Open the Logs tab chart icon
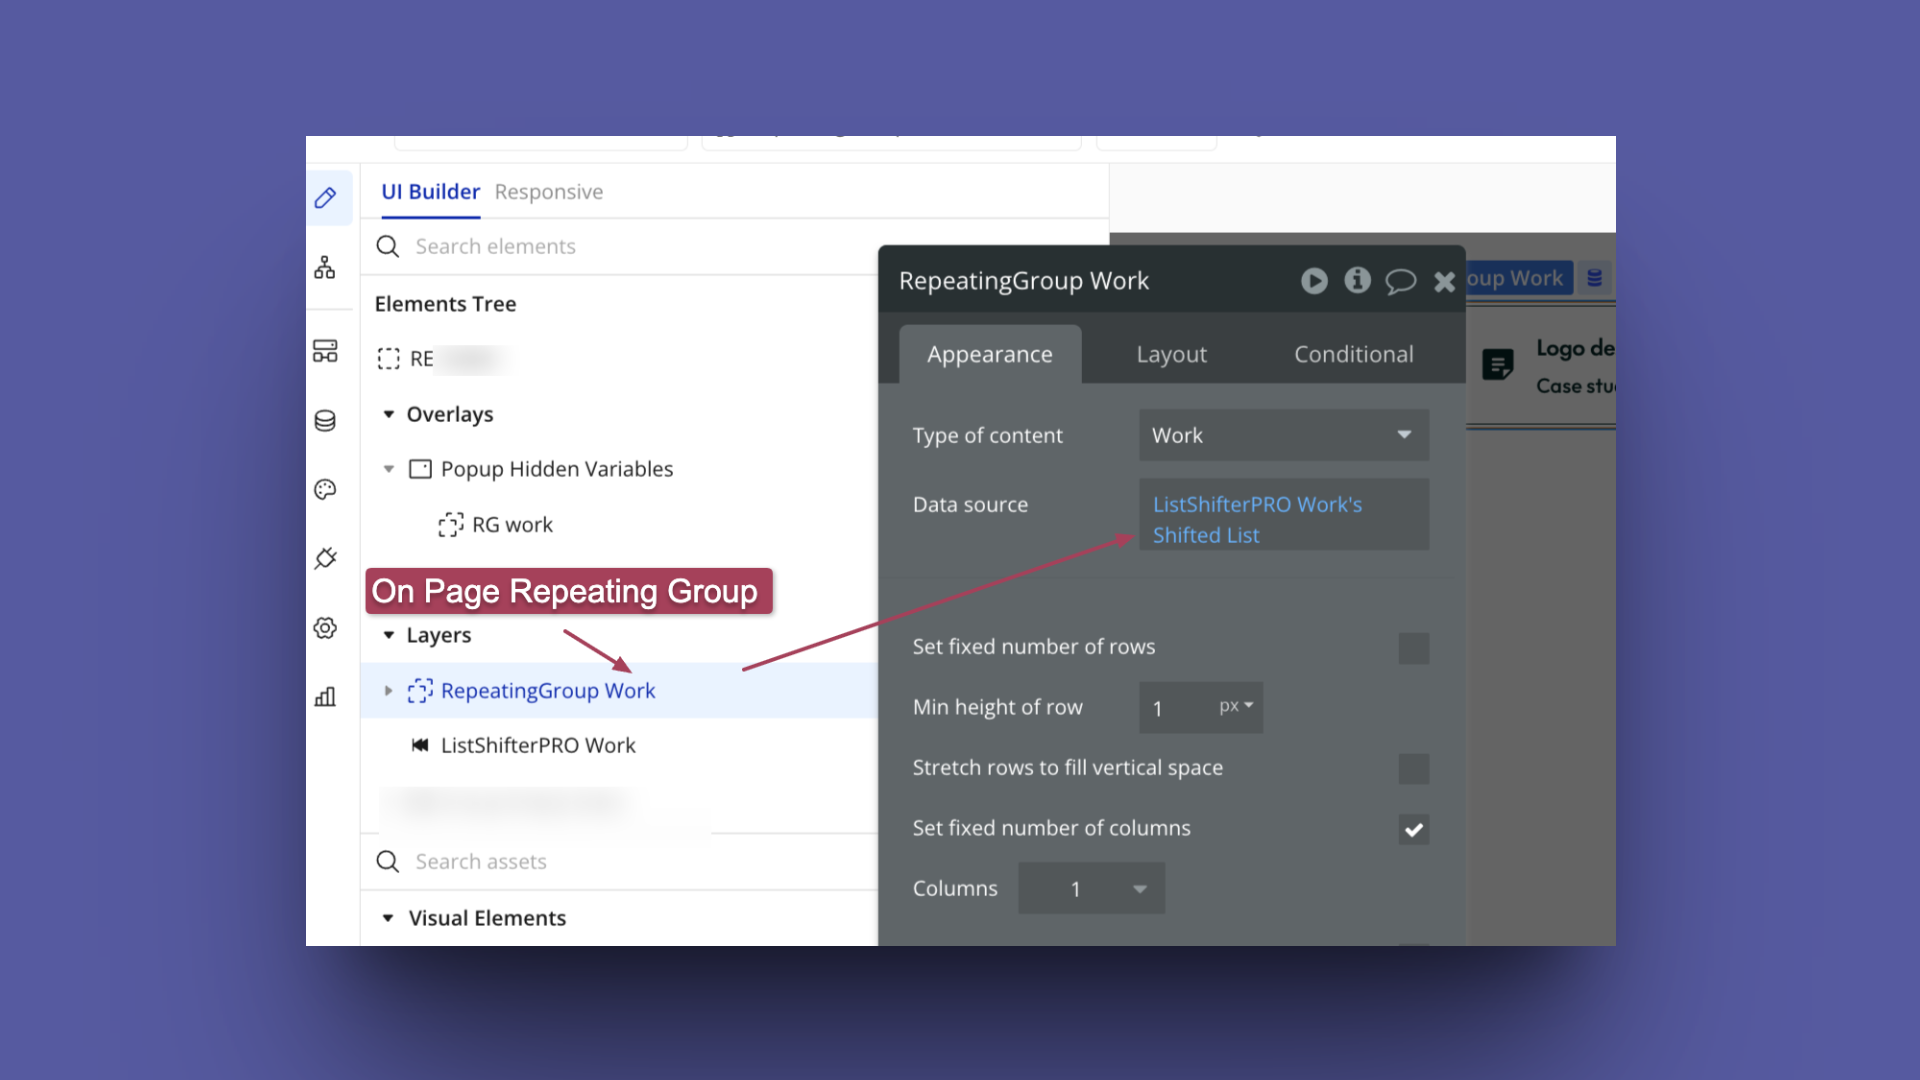This screenshot has height=1080, width=1920. click(325, 697)
